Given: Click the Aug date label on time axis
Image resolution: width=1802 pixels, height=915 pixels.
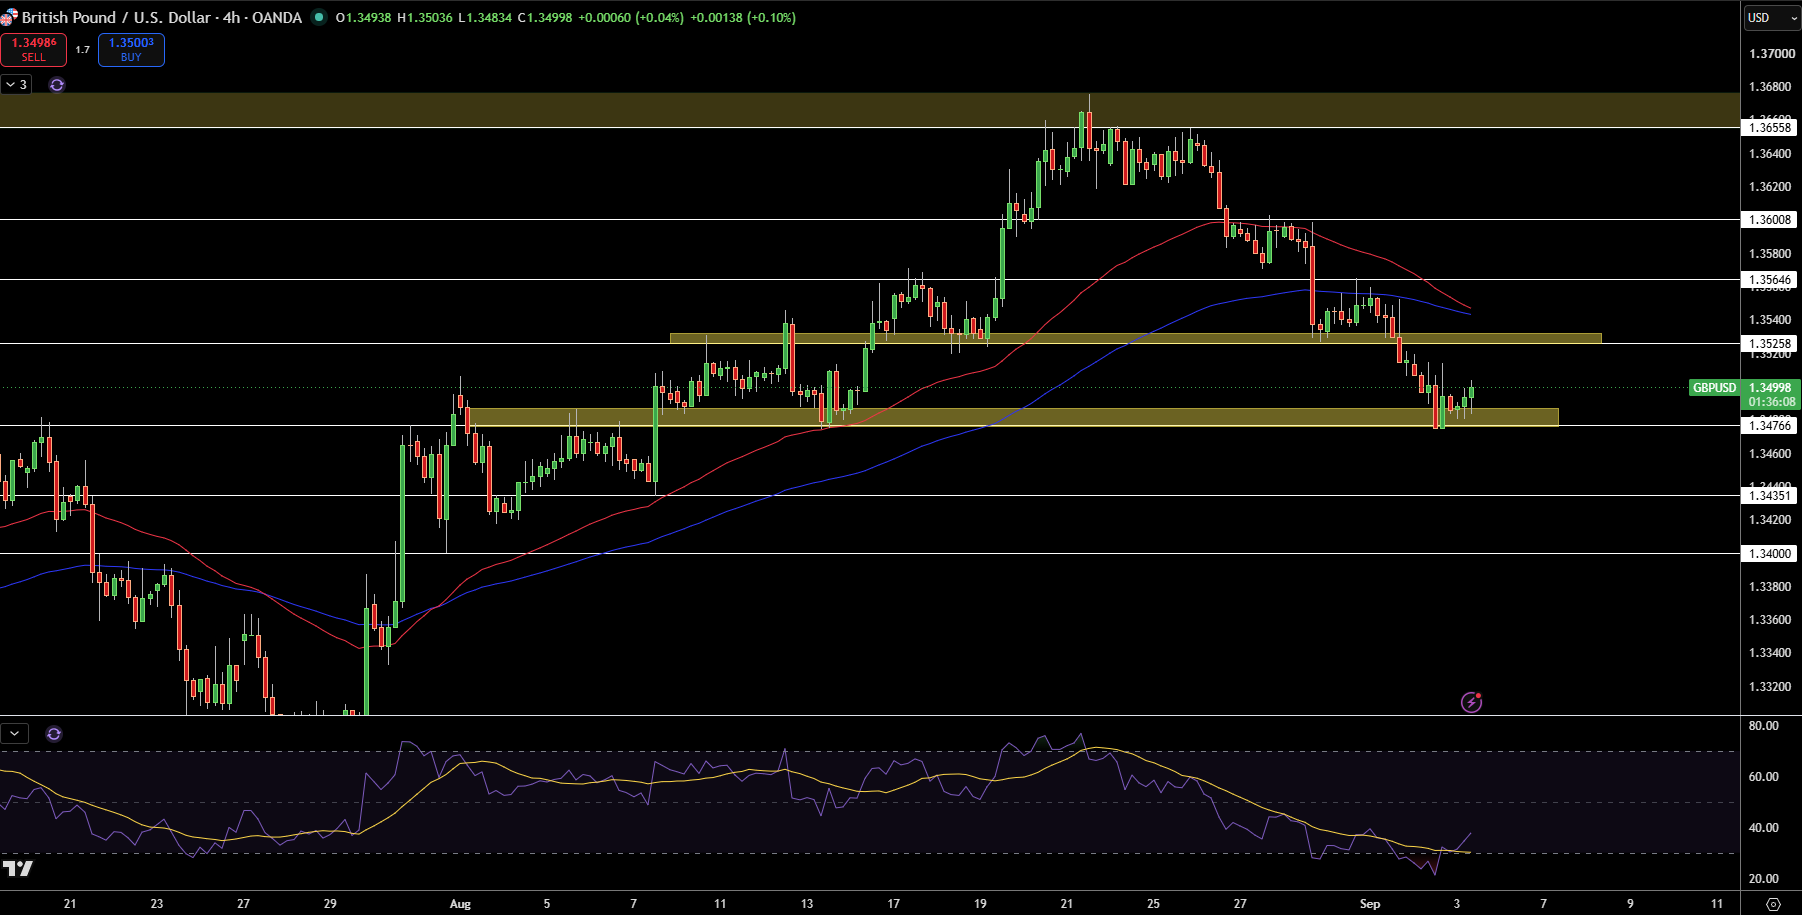Looking at the screenshot, I should pos(460,904).
